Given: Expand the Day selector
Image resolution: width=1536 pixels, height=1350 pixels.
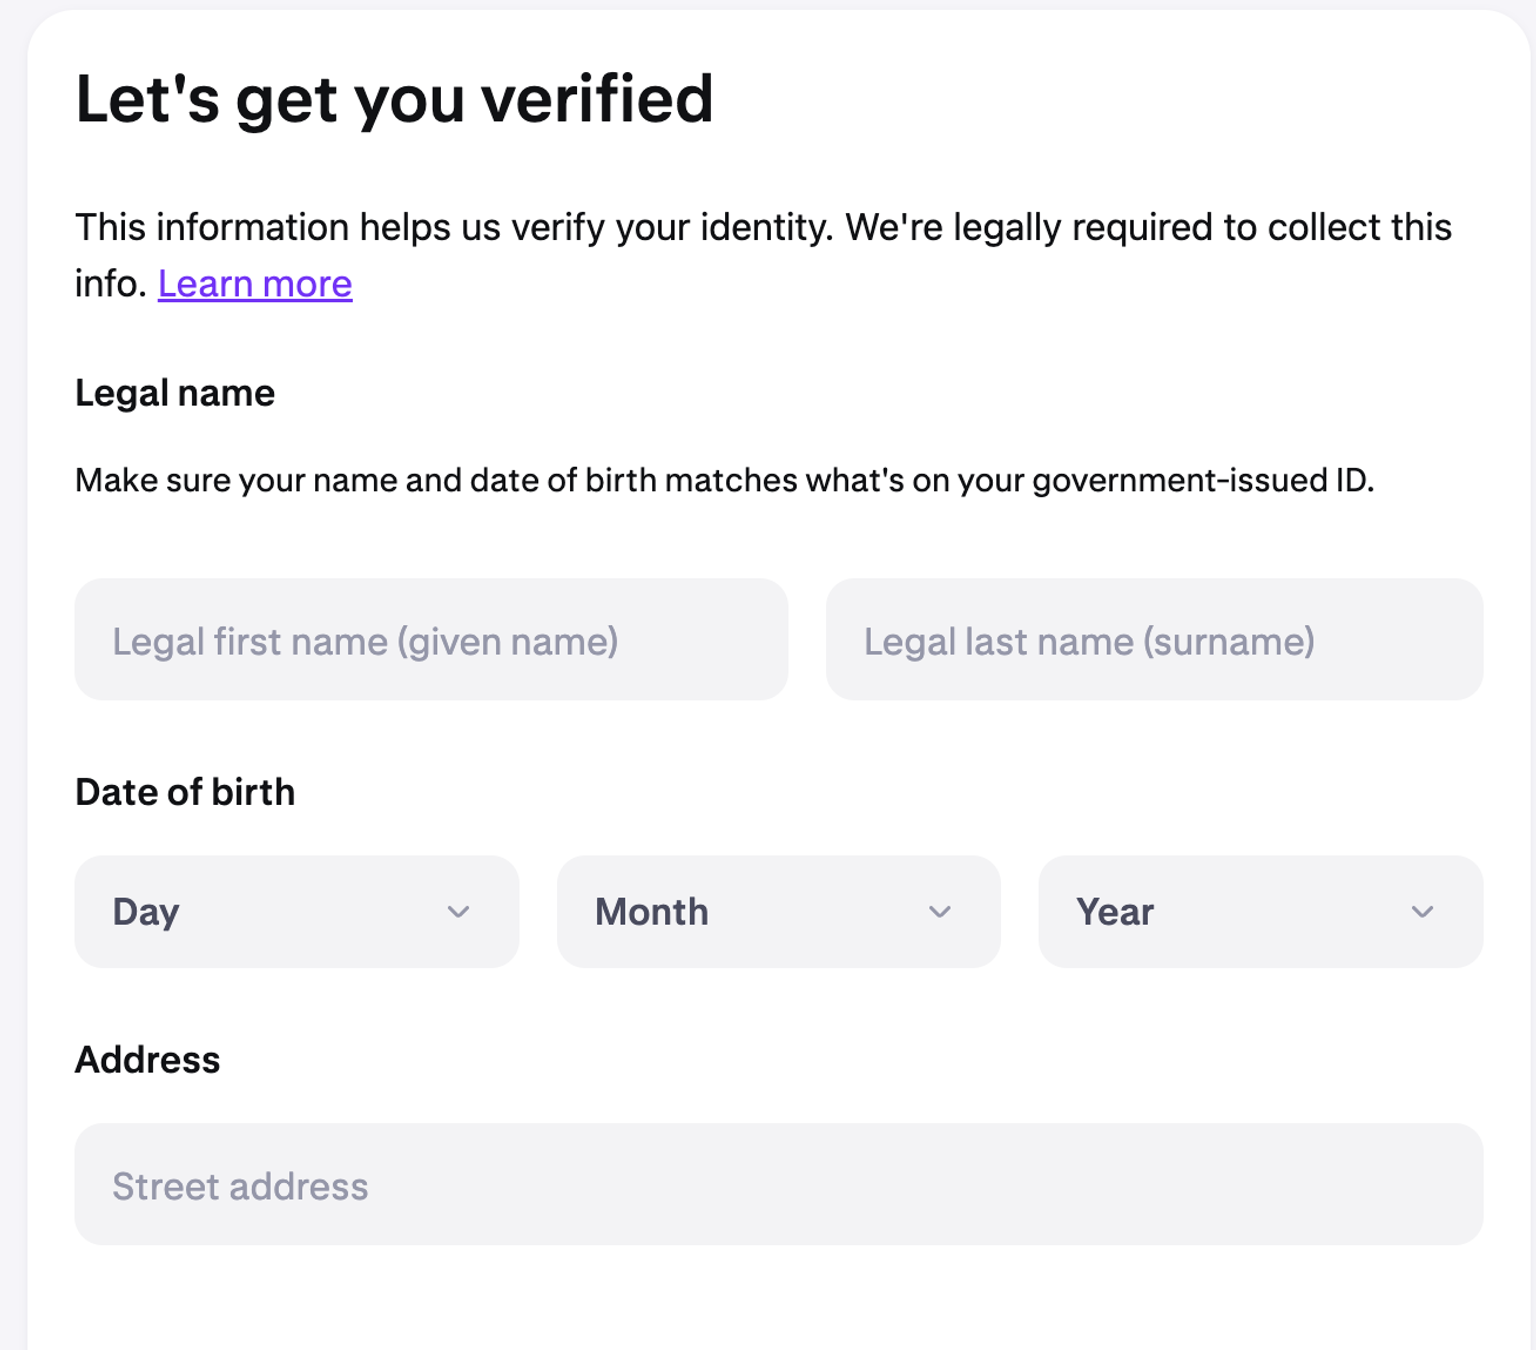Looking at the screenshot, I should [296, 911].
